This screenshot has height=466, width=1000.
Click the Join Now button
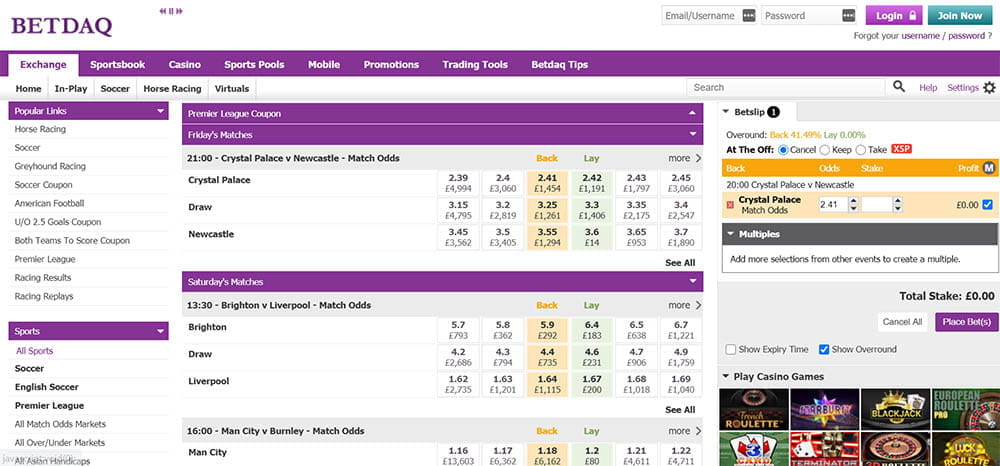[960, 15]
